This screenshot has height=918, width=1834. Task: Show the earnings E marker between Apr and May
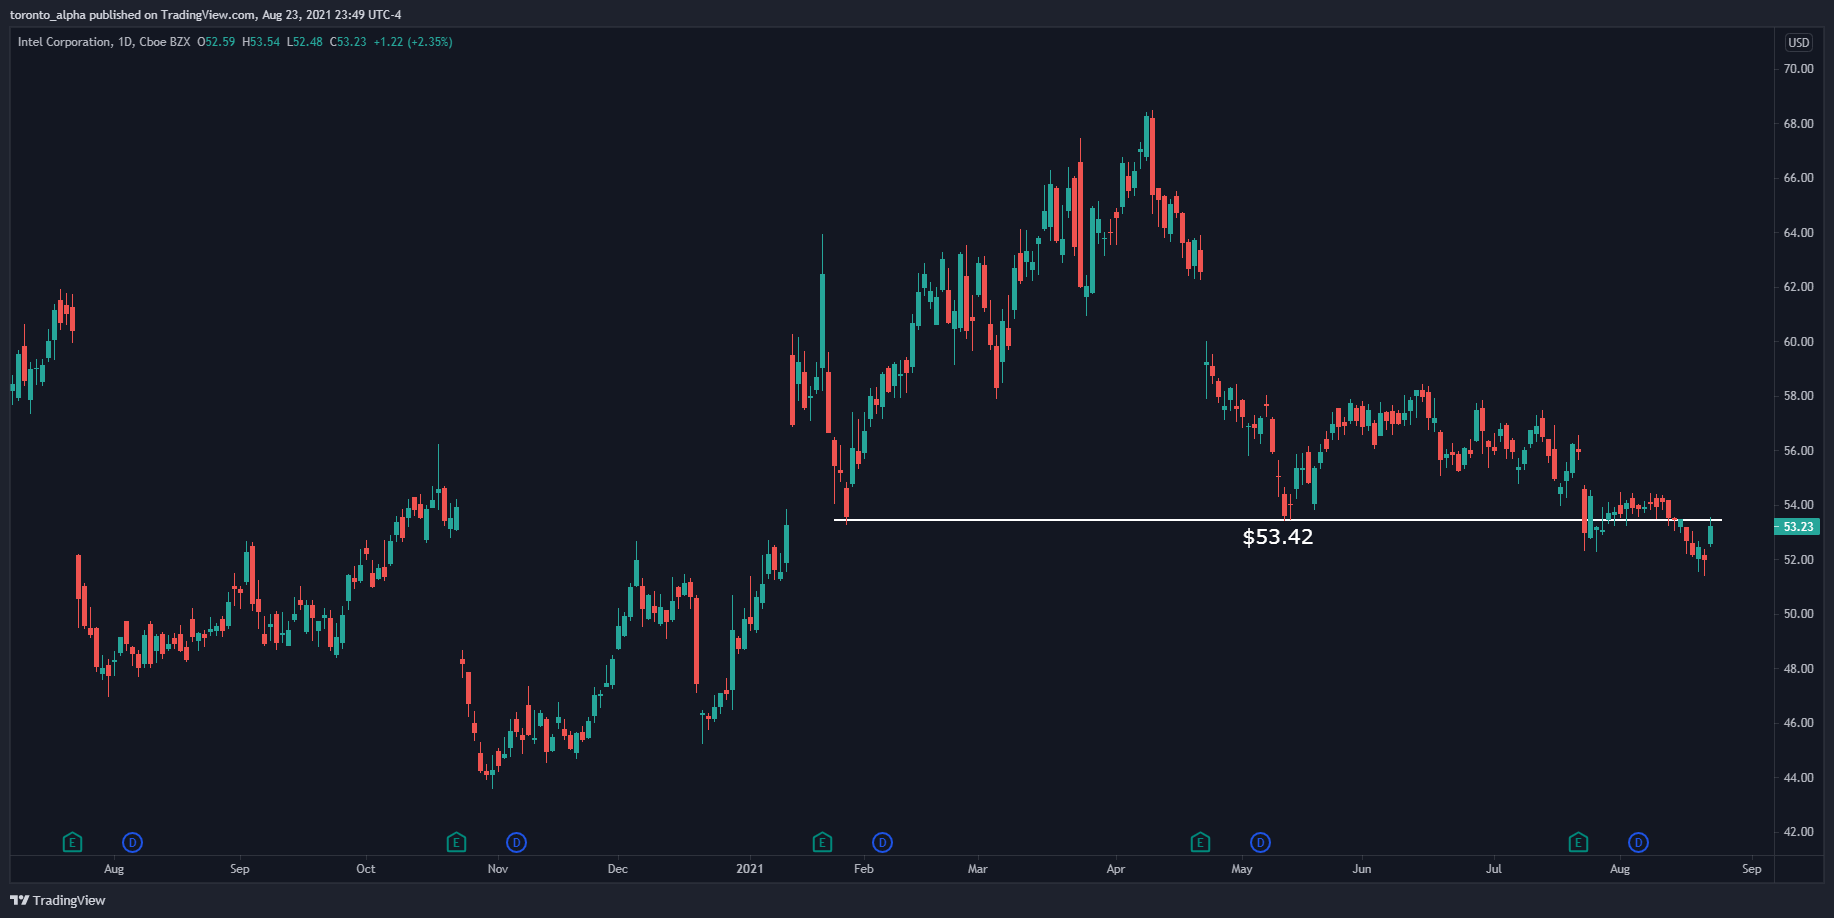click(x=1200, y=842)
